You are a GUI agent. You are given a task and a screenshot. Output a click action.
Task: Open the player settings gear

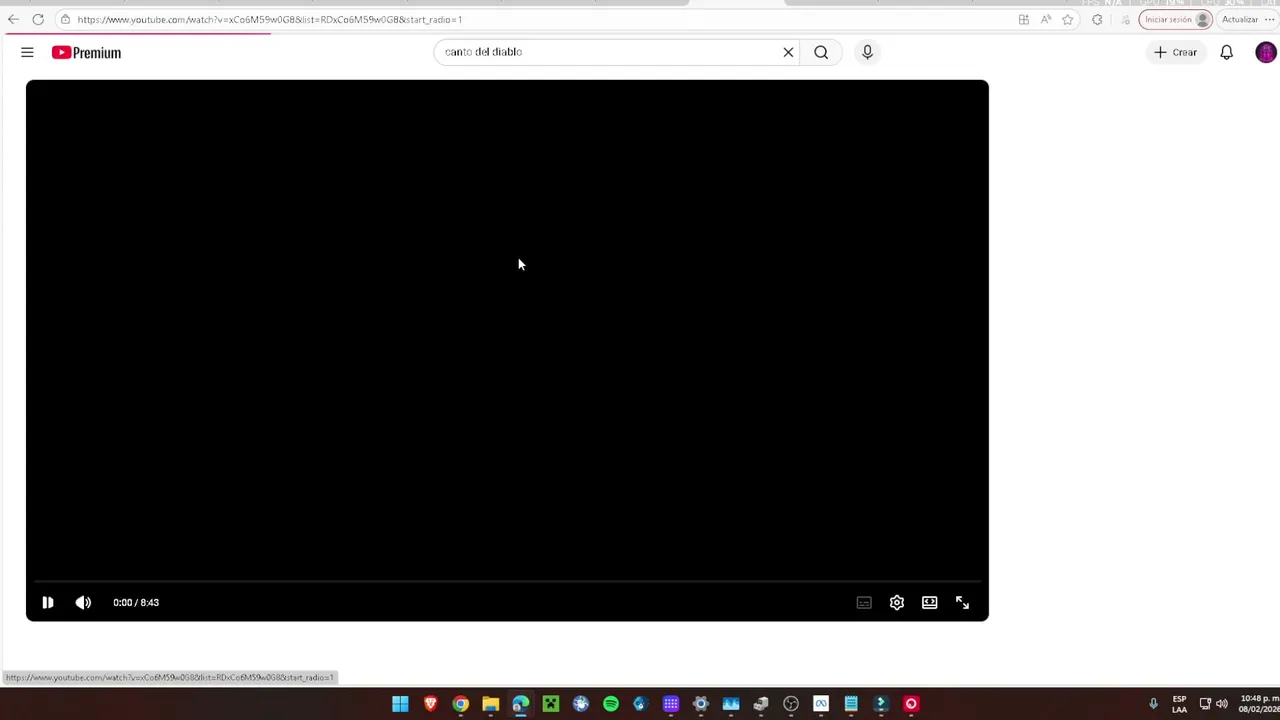[897, 602]
